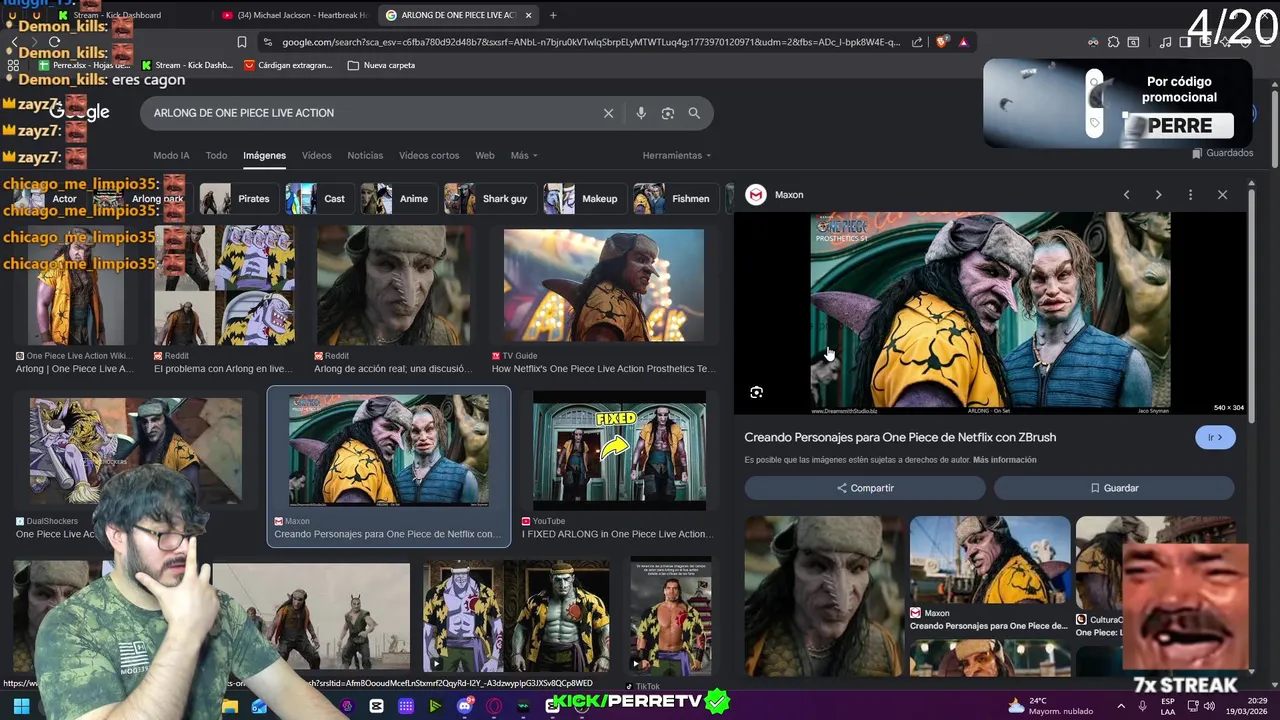This screenshot has height=720, width=1280.
Task: Open the Maxon ZBrush image result
Action: (389, 466)
